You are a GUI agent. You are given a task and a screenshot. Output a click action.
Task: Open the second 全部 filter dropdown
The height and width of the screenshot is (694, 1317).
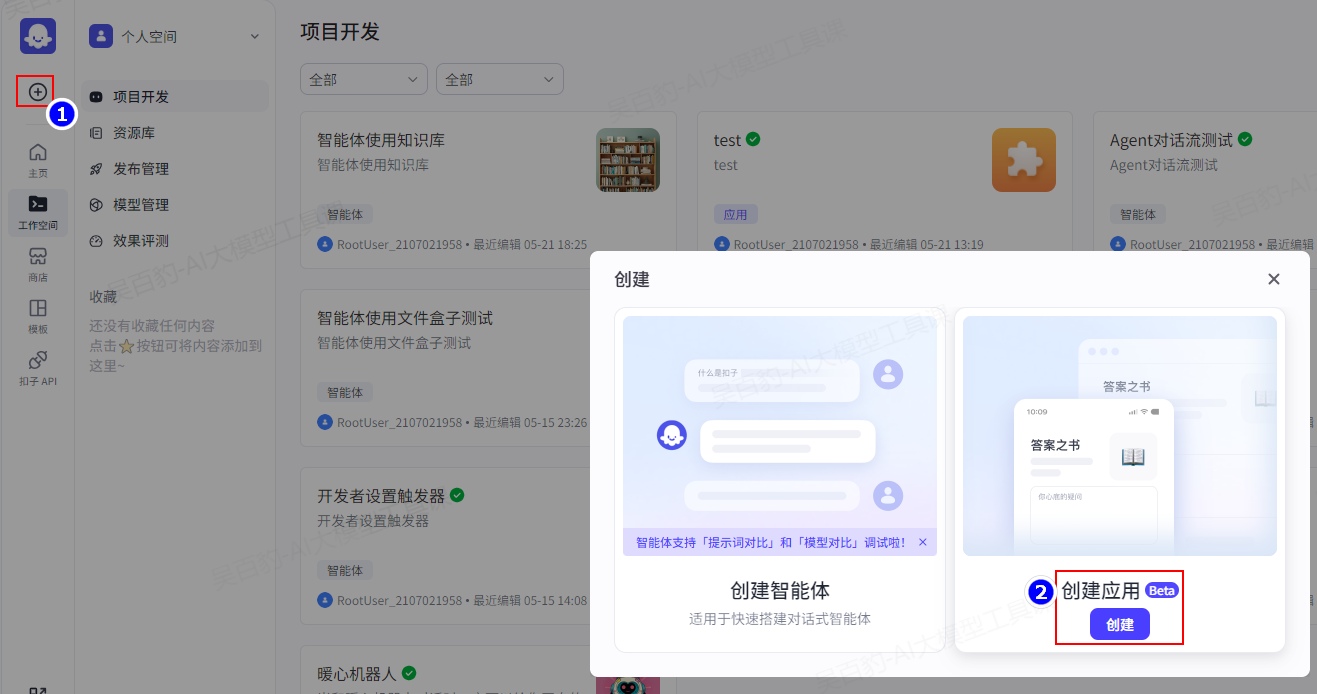[499, 79]
